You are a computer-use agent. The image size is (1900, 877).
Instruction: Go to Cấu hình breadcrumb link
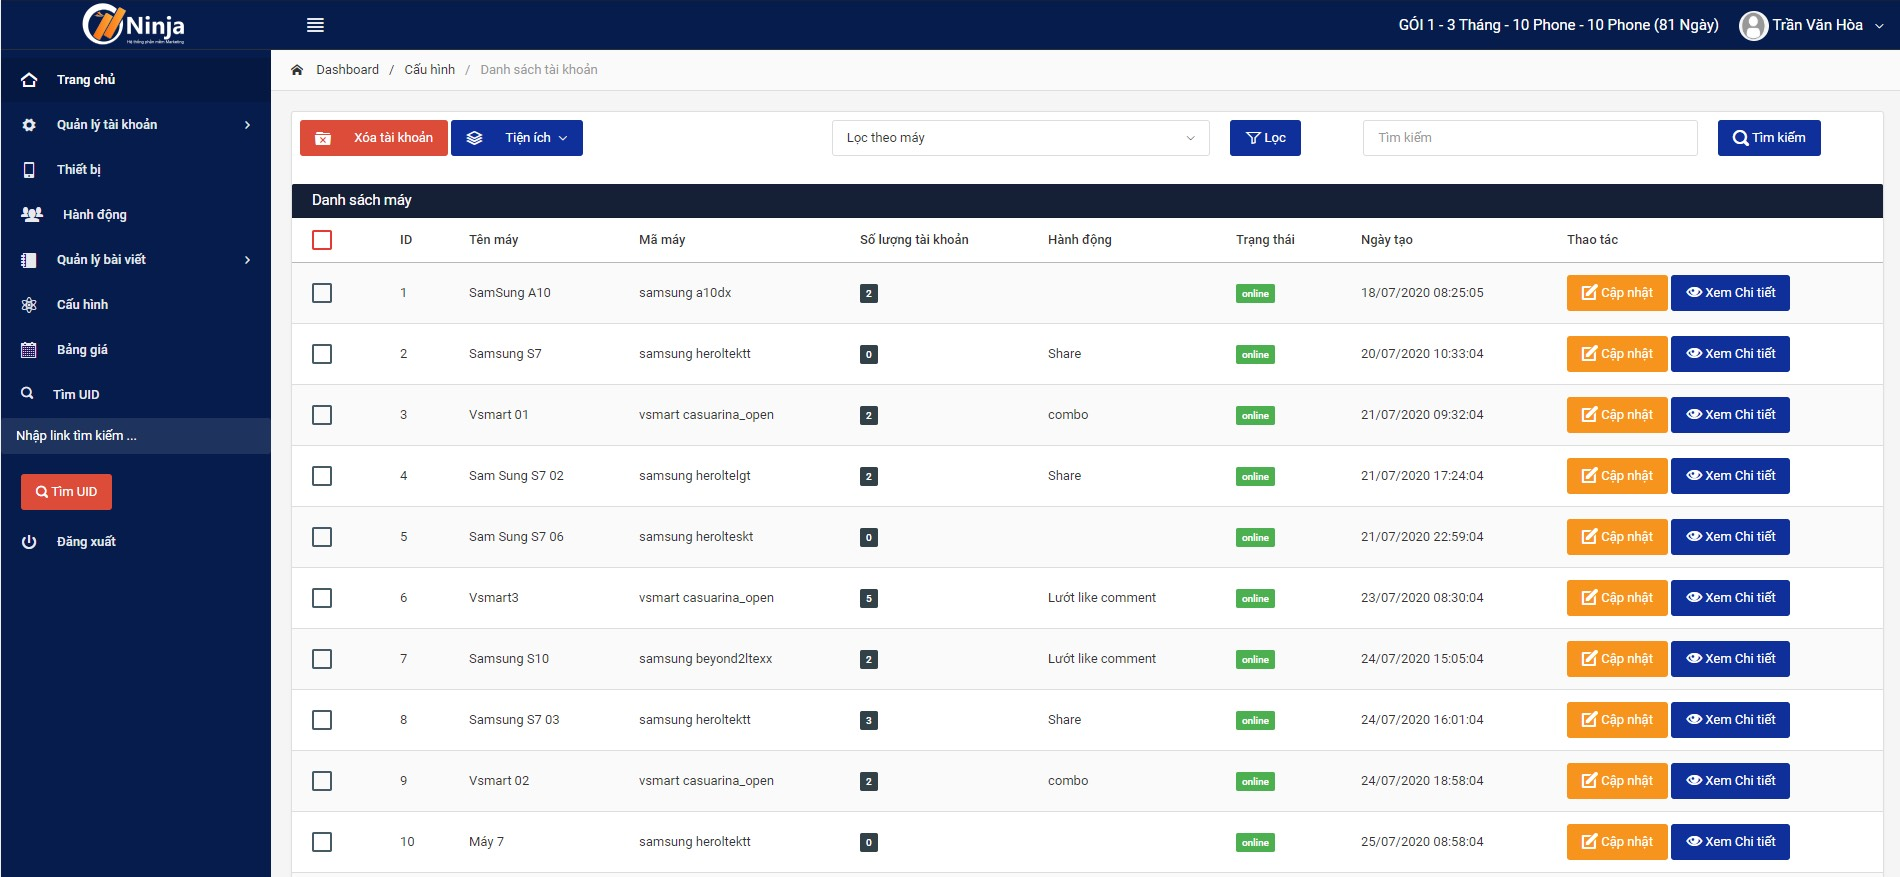coord(429,70)
